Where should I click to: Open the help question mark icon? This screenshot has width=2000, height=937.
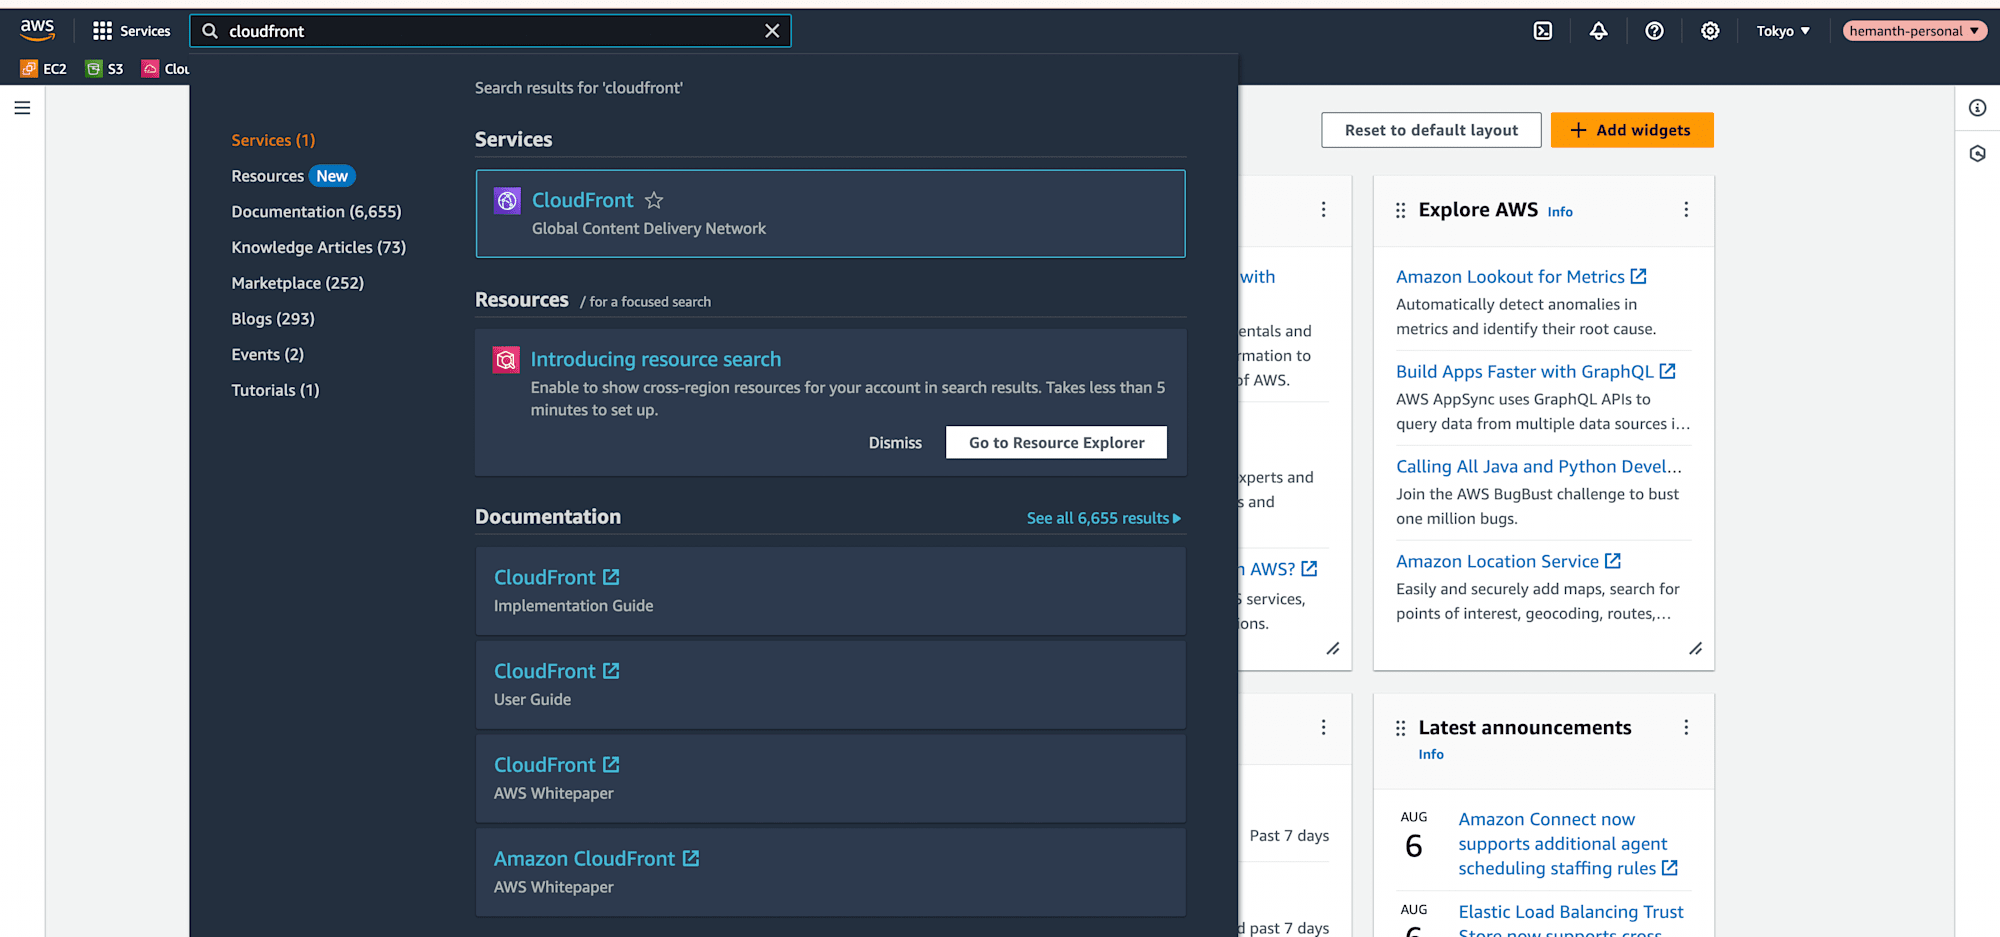pos(1655,31)
